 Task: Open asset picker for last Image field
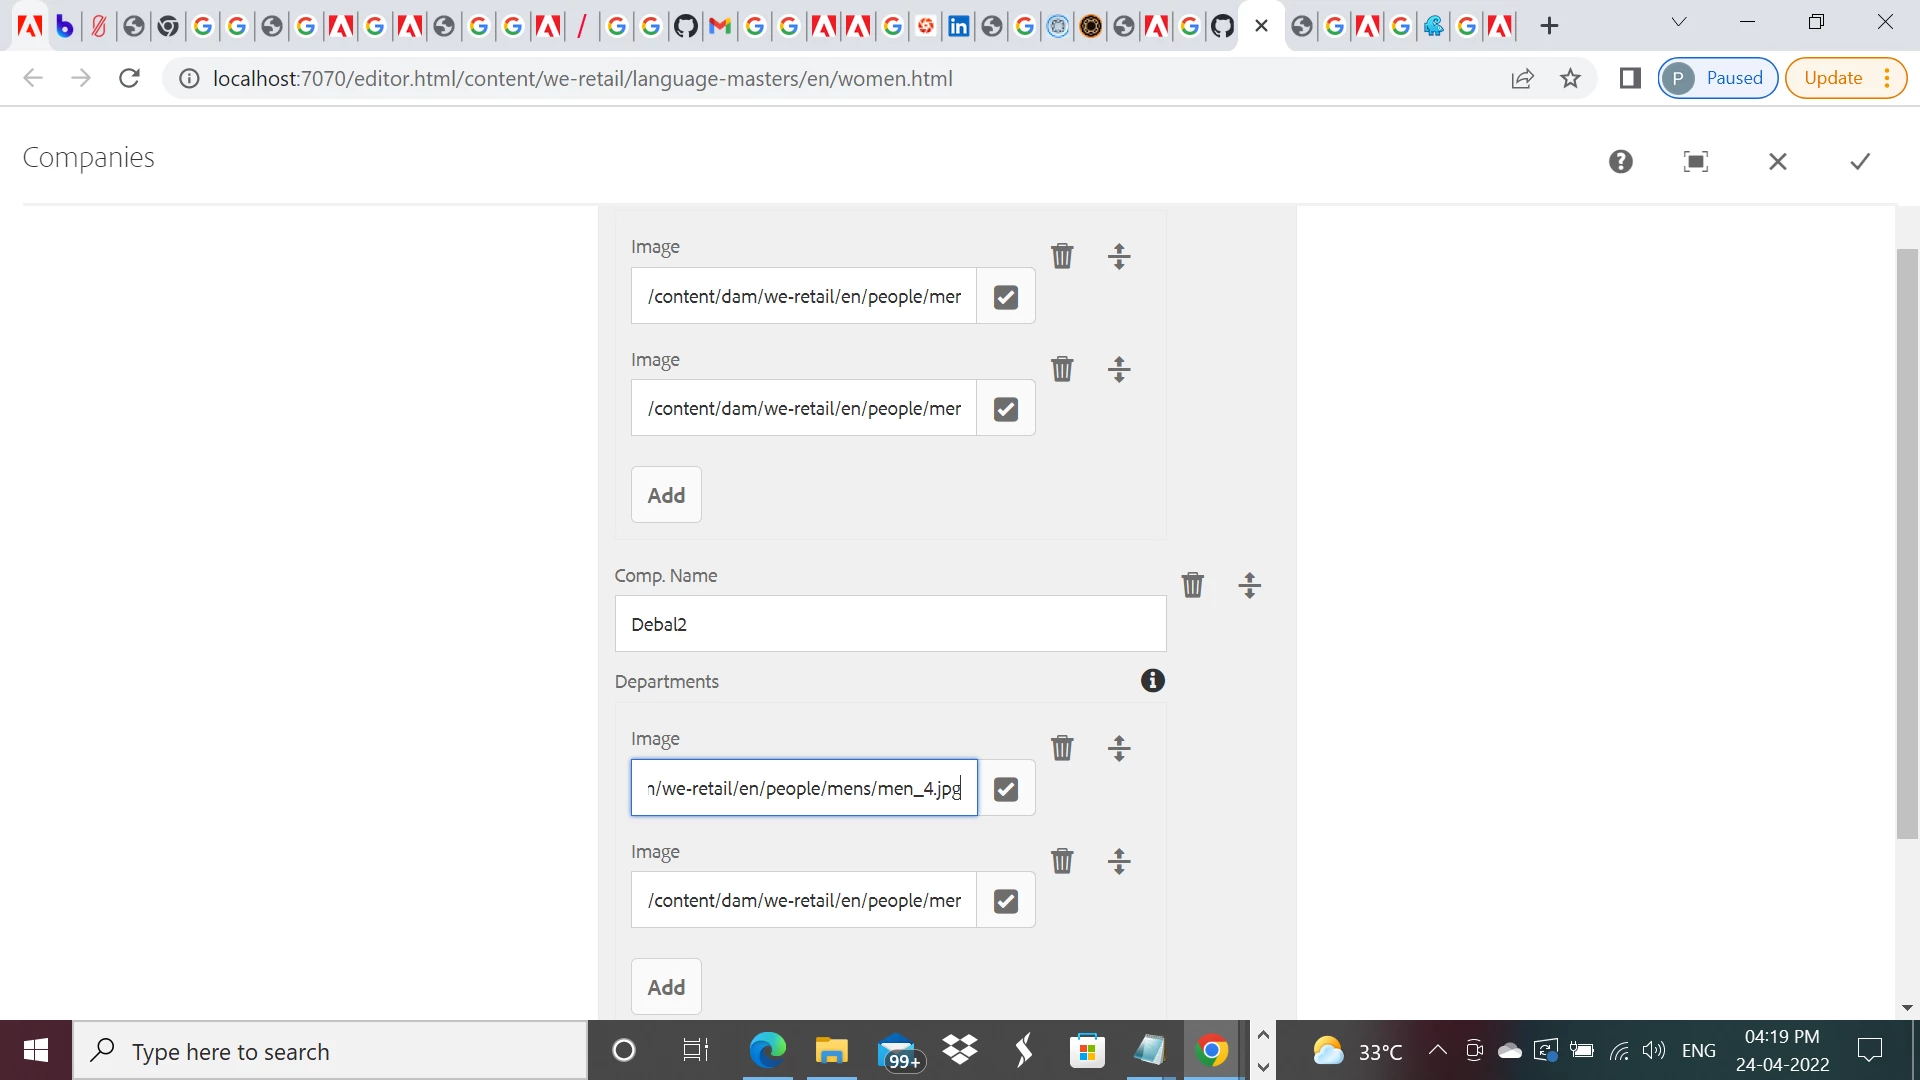coord(1006,901)
